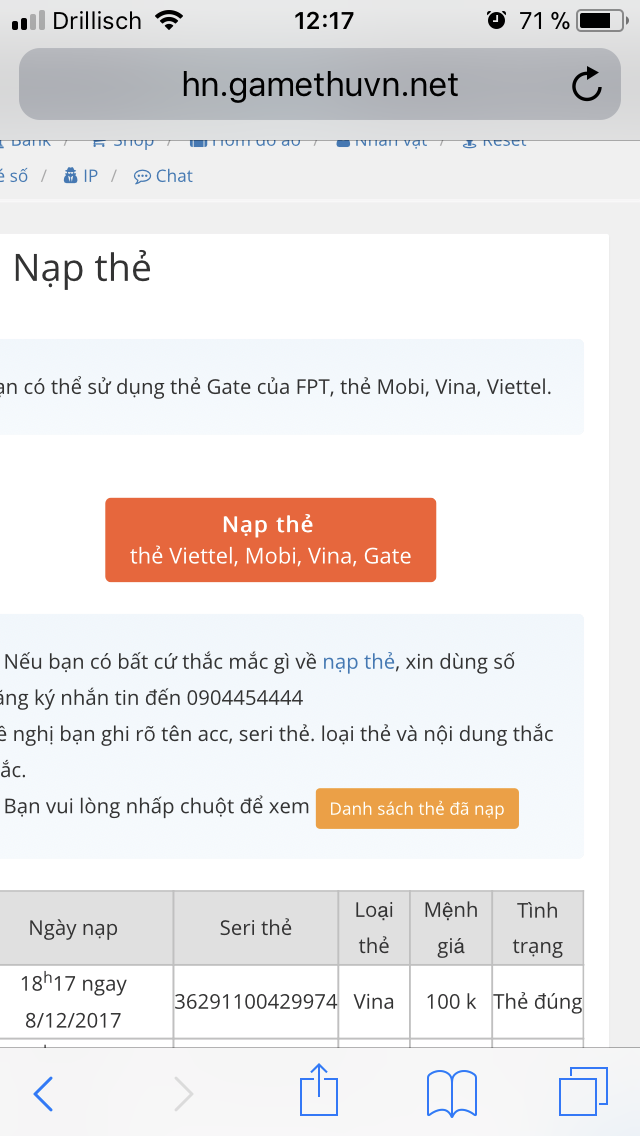
Task: Click the address bar showing hn.gamethuvn.net
Action: pos(318,85)
